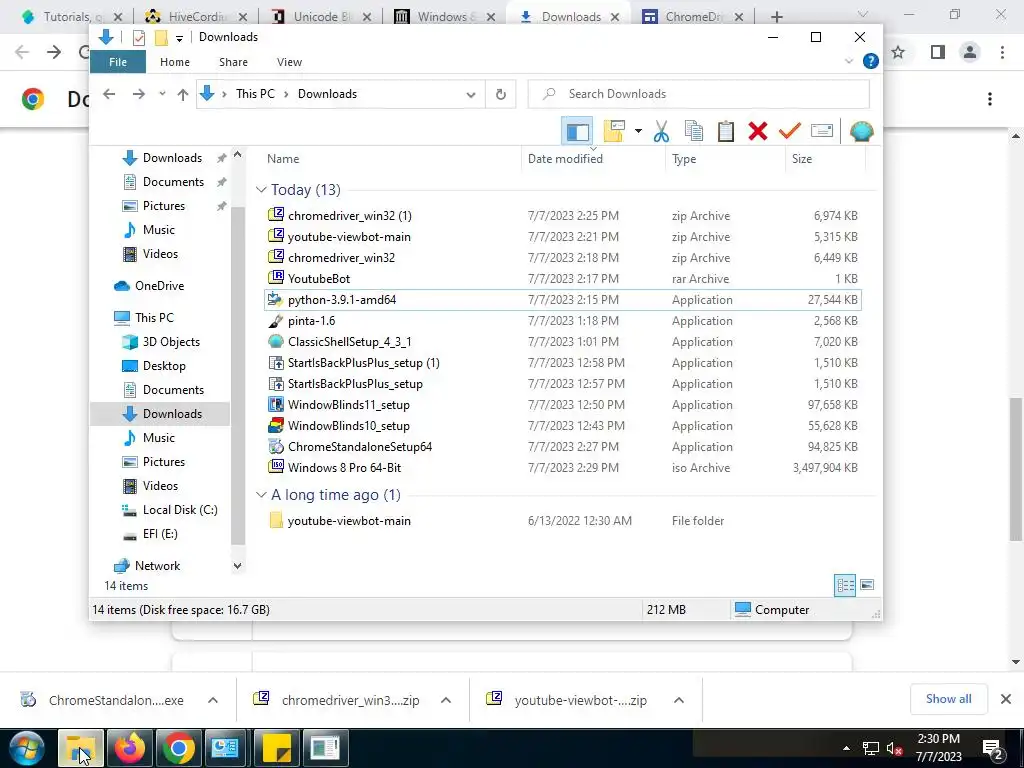Click the Cut scissors icon in toolbar
The height and width of the screenshot is (768, 1024).
coord(661,131)
